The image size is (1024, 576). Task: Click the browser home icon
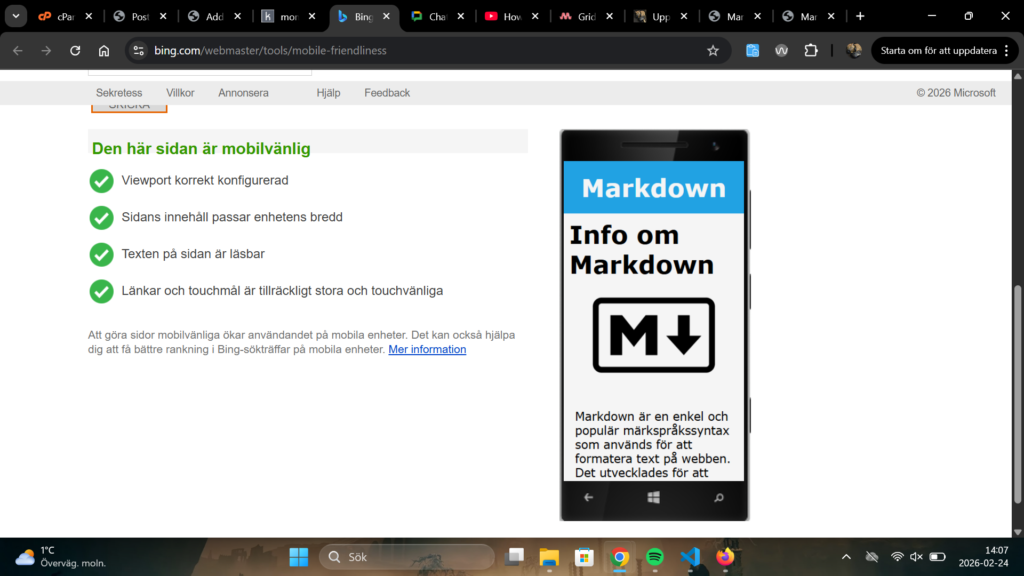(x=104, y=51)
